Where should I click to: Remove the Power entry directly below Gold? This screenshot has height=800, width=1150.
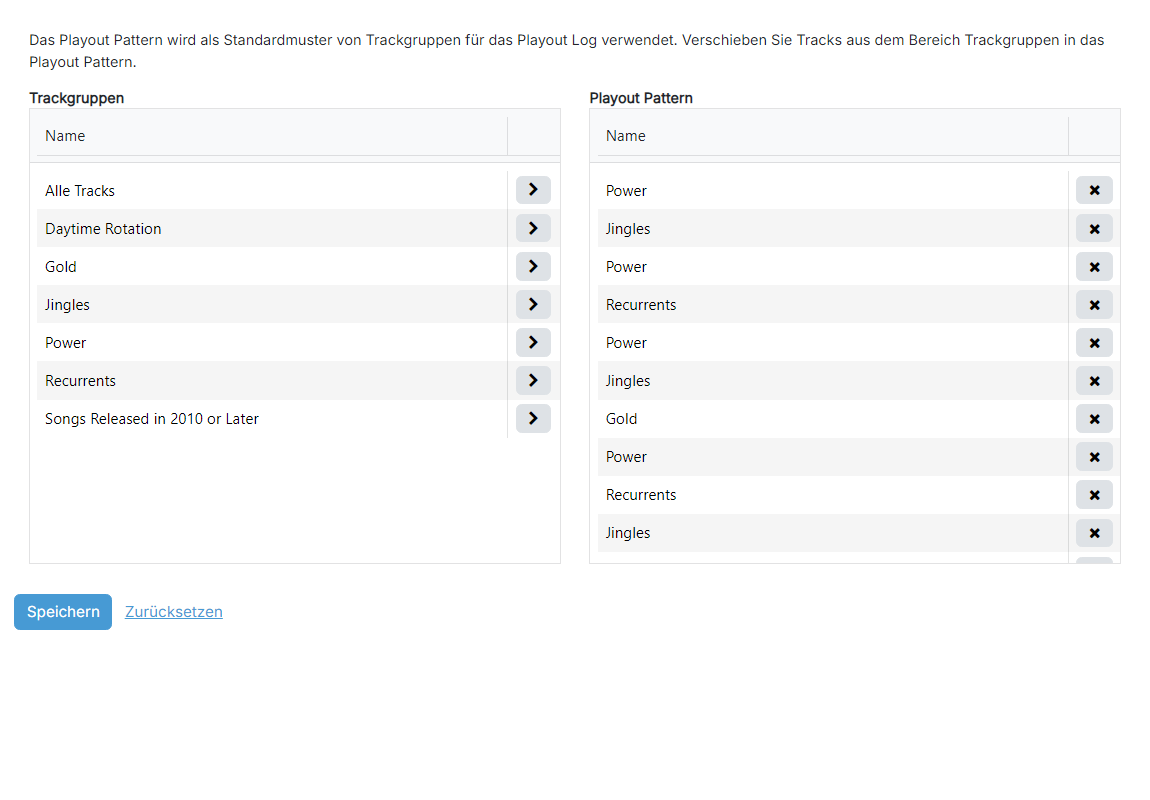pyautogui.click(x=1094, y=457)
